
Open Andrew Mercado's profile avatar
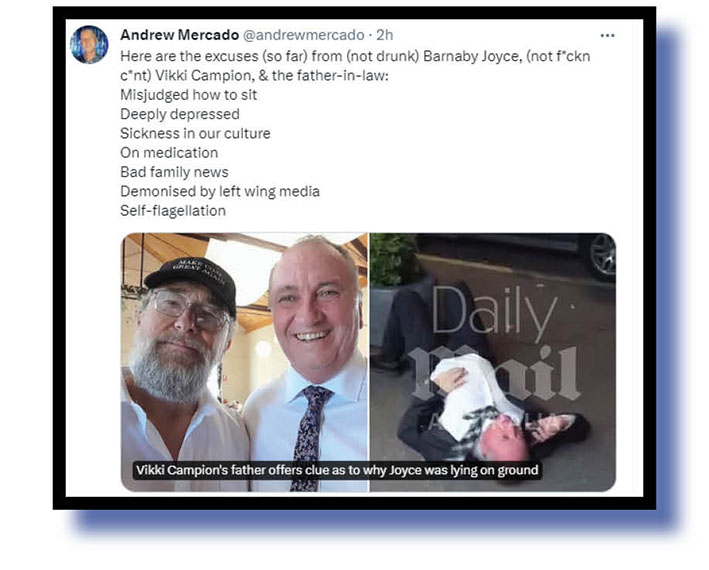pos(89,44)
